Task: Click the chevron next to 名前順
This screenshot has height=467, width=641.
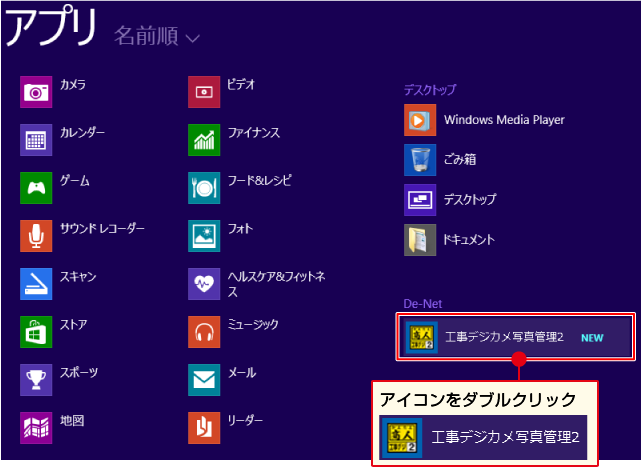Action: tap(193, 39)
